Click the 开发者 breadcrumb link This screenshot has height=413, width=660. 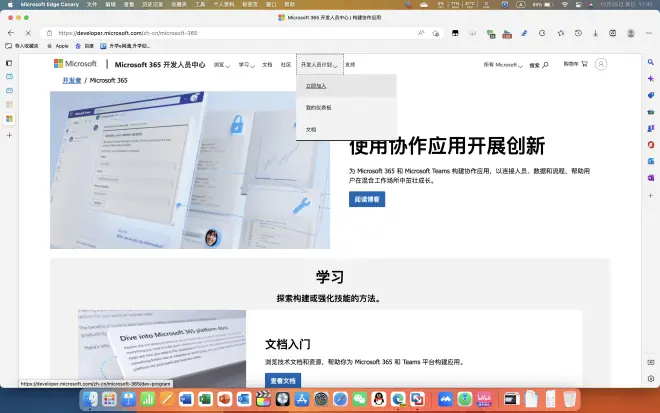pos(72,80)
